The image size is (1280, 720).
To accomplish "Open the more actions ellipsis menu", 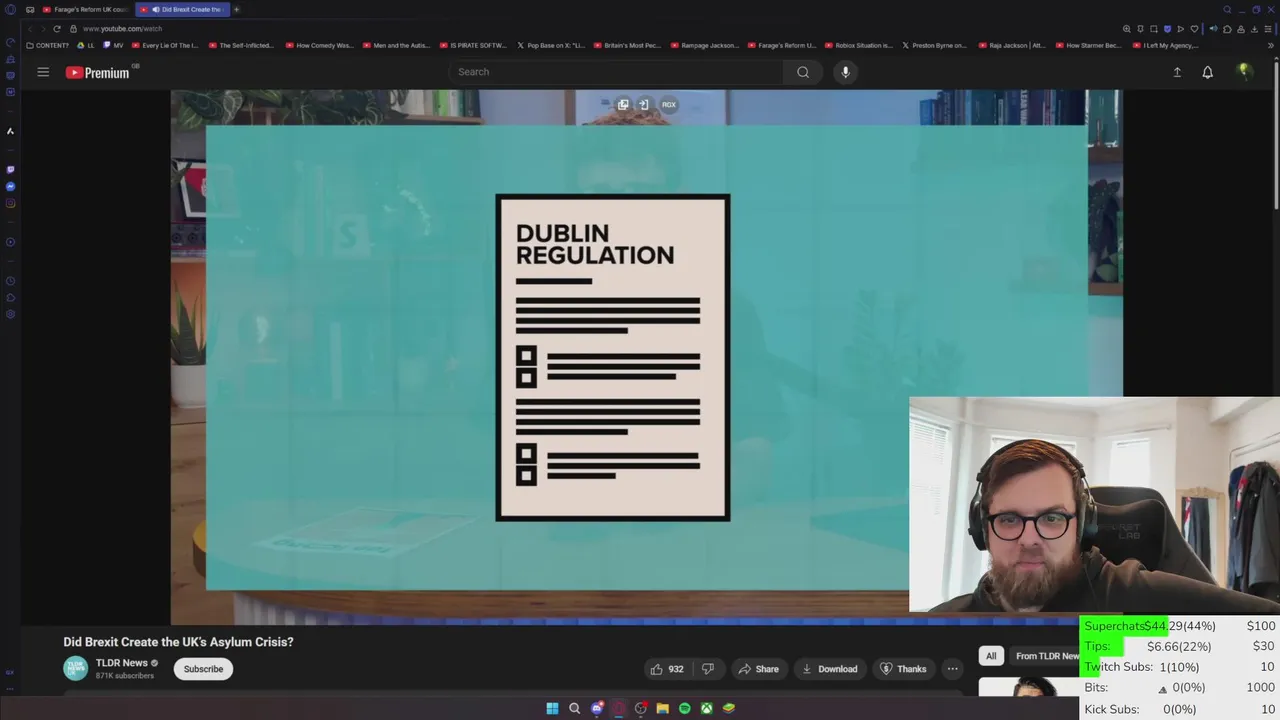I will click(952, 669).
